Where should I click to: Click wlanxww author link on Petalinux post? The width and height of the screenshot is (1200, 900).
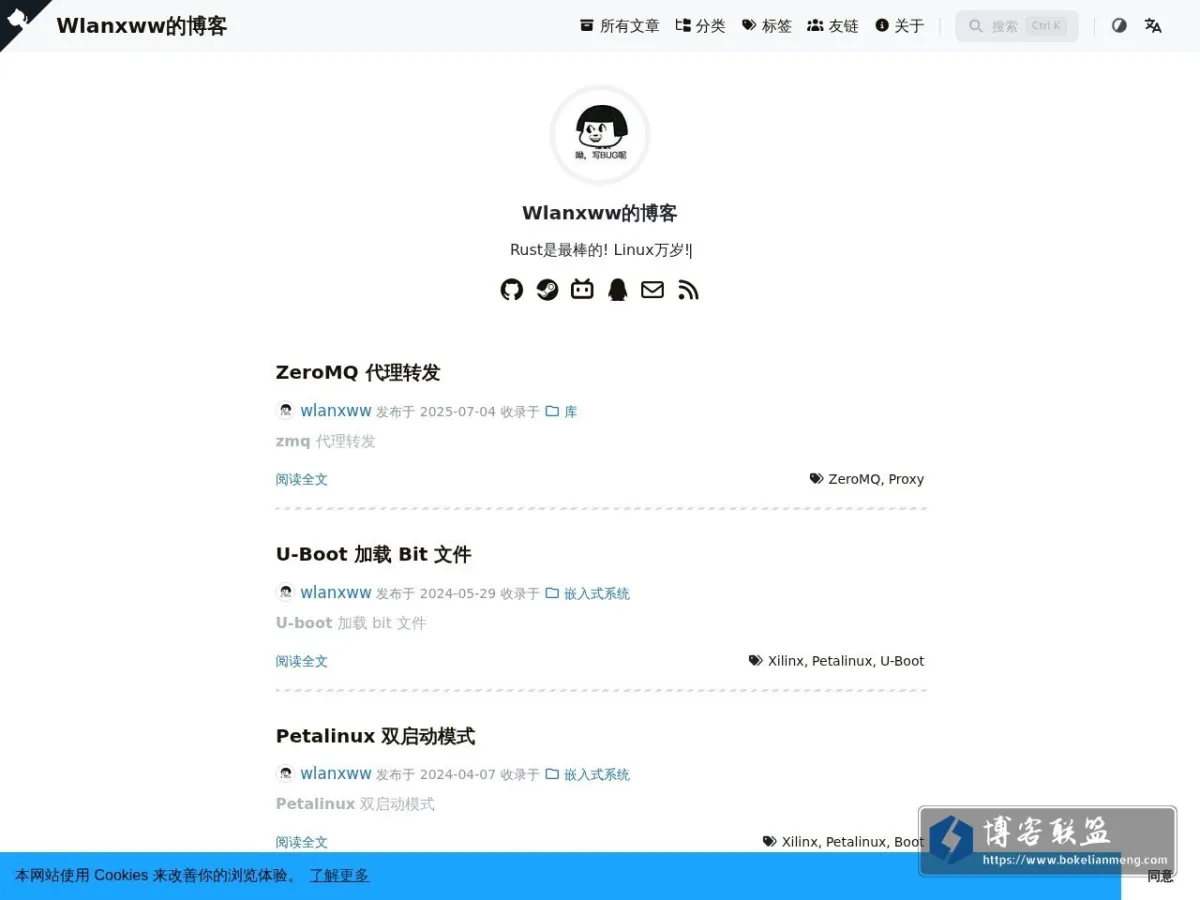click(336, 773)
